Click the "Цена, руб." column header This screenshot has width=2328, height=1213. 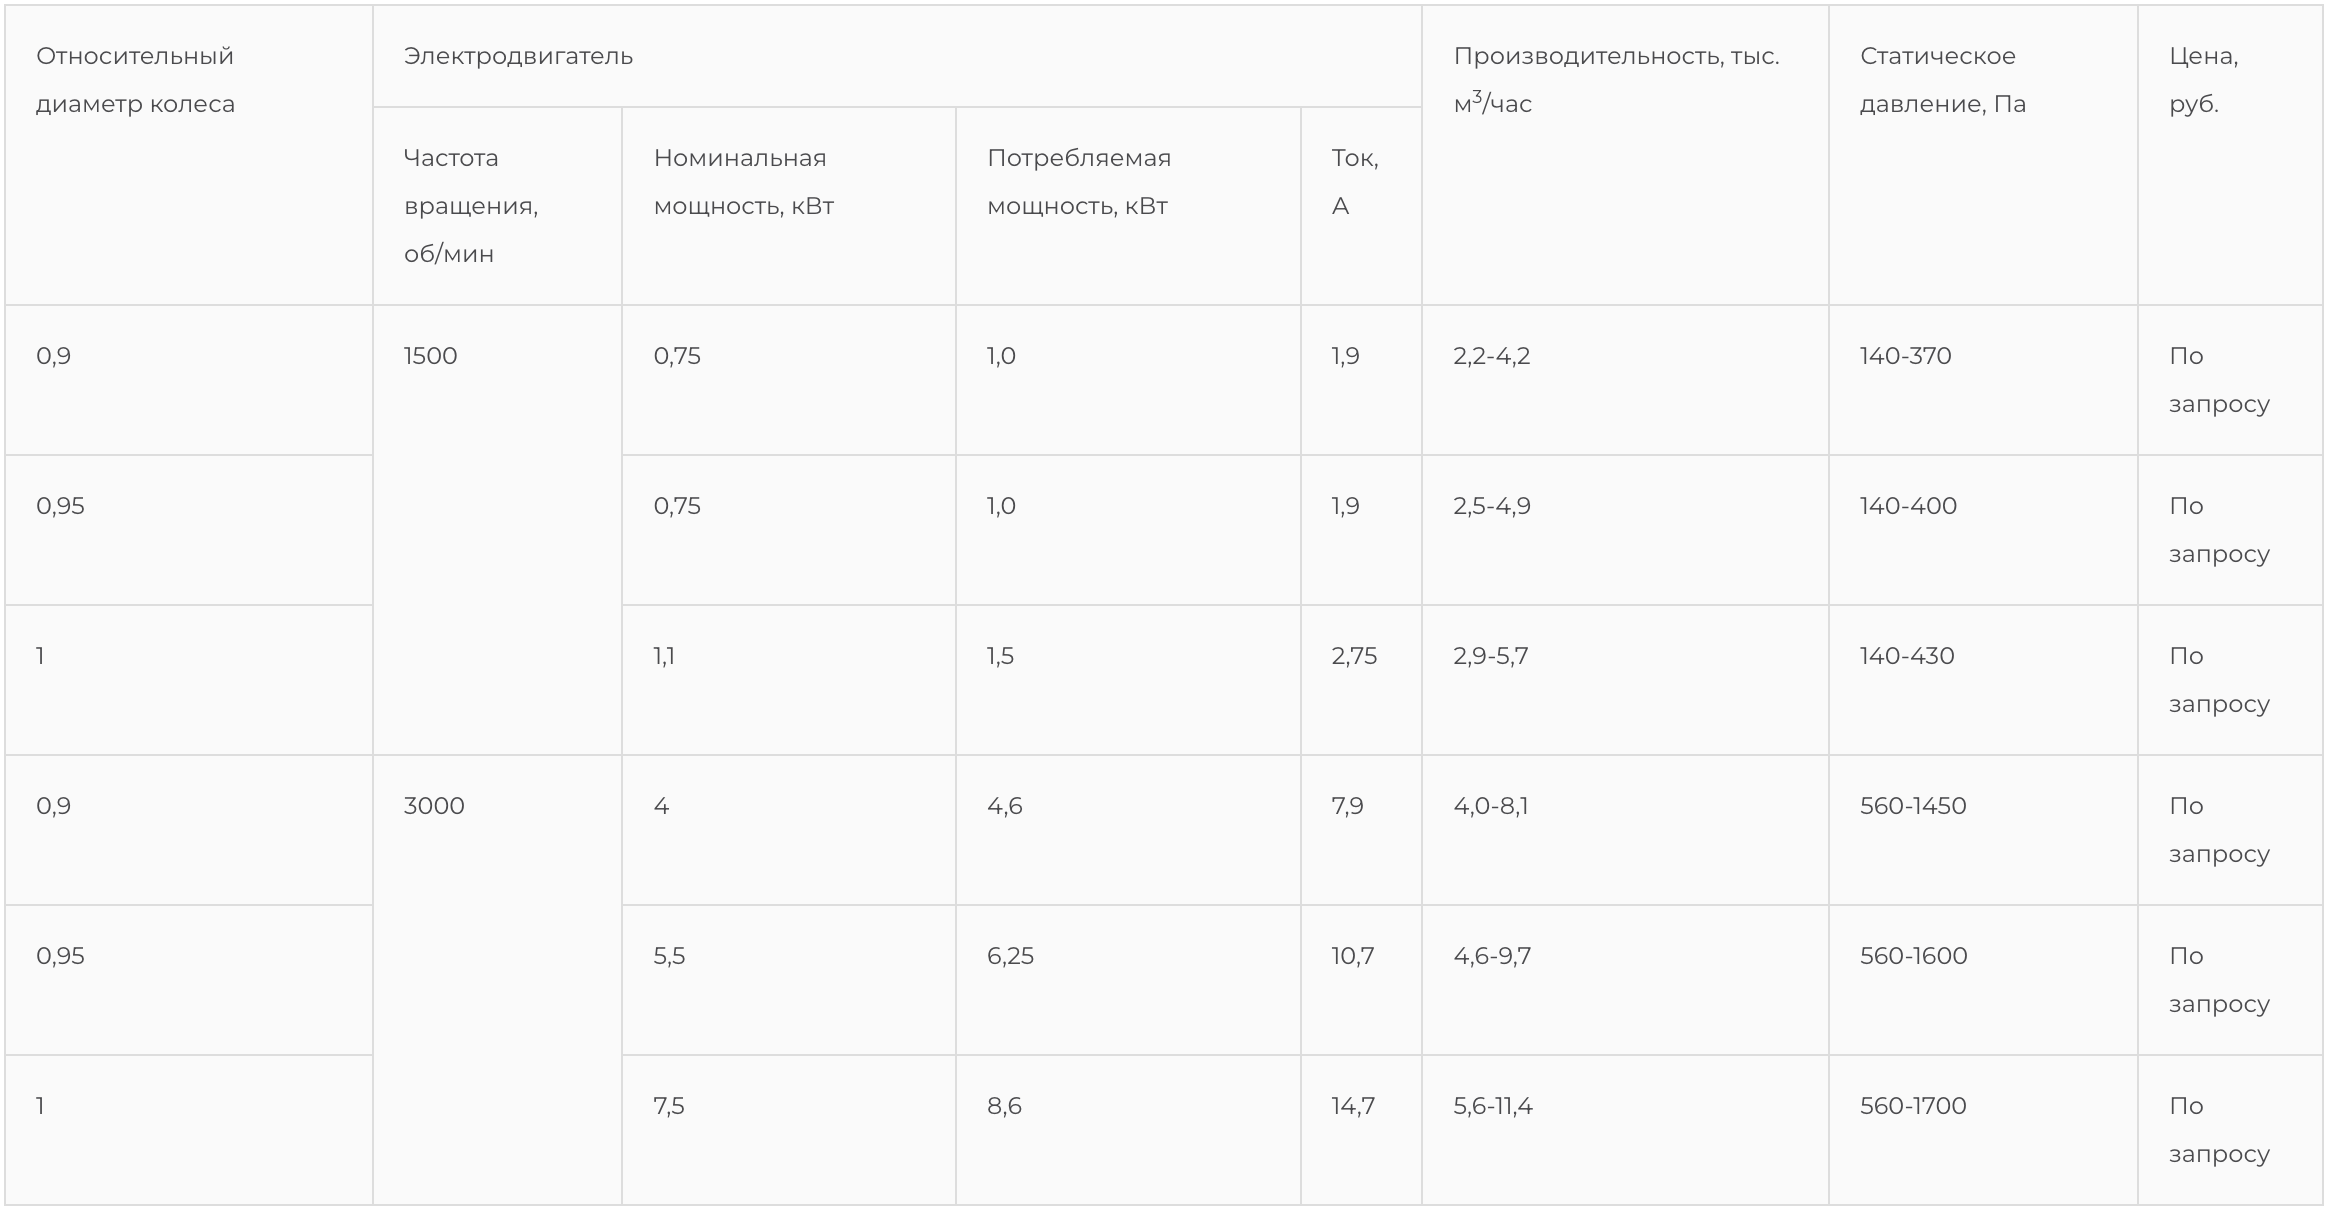2203,80
